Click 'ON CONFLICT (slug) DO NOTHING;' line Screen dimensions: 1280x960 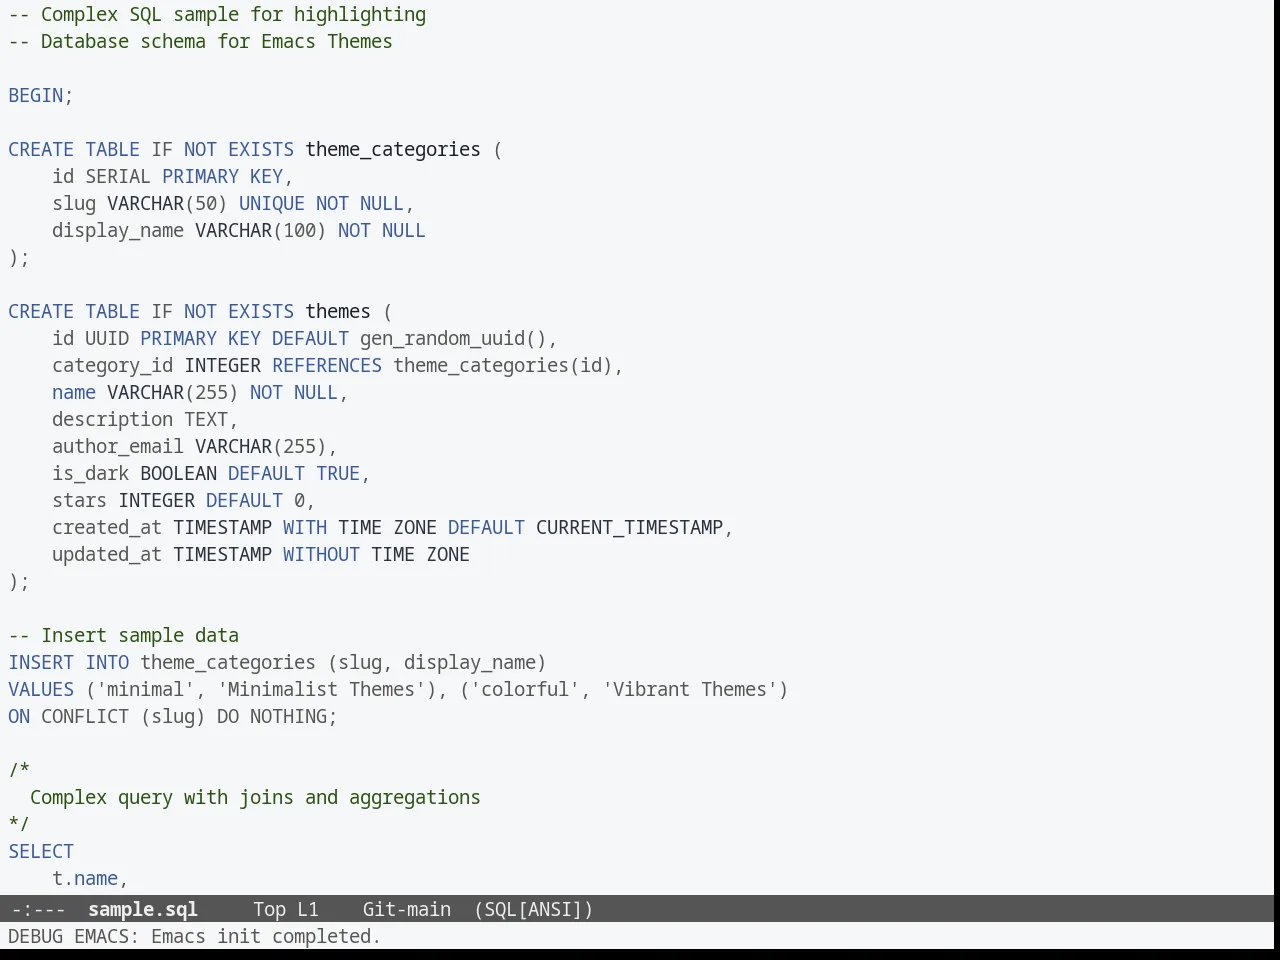[173, 716]
